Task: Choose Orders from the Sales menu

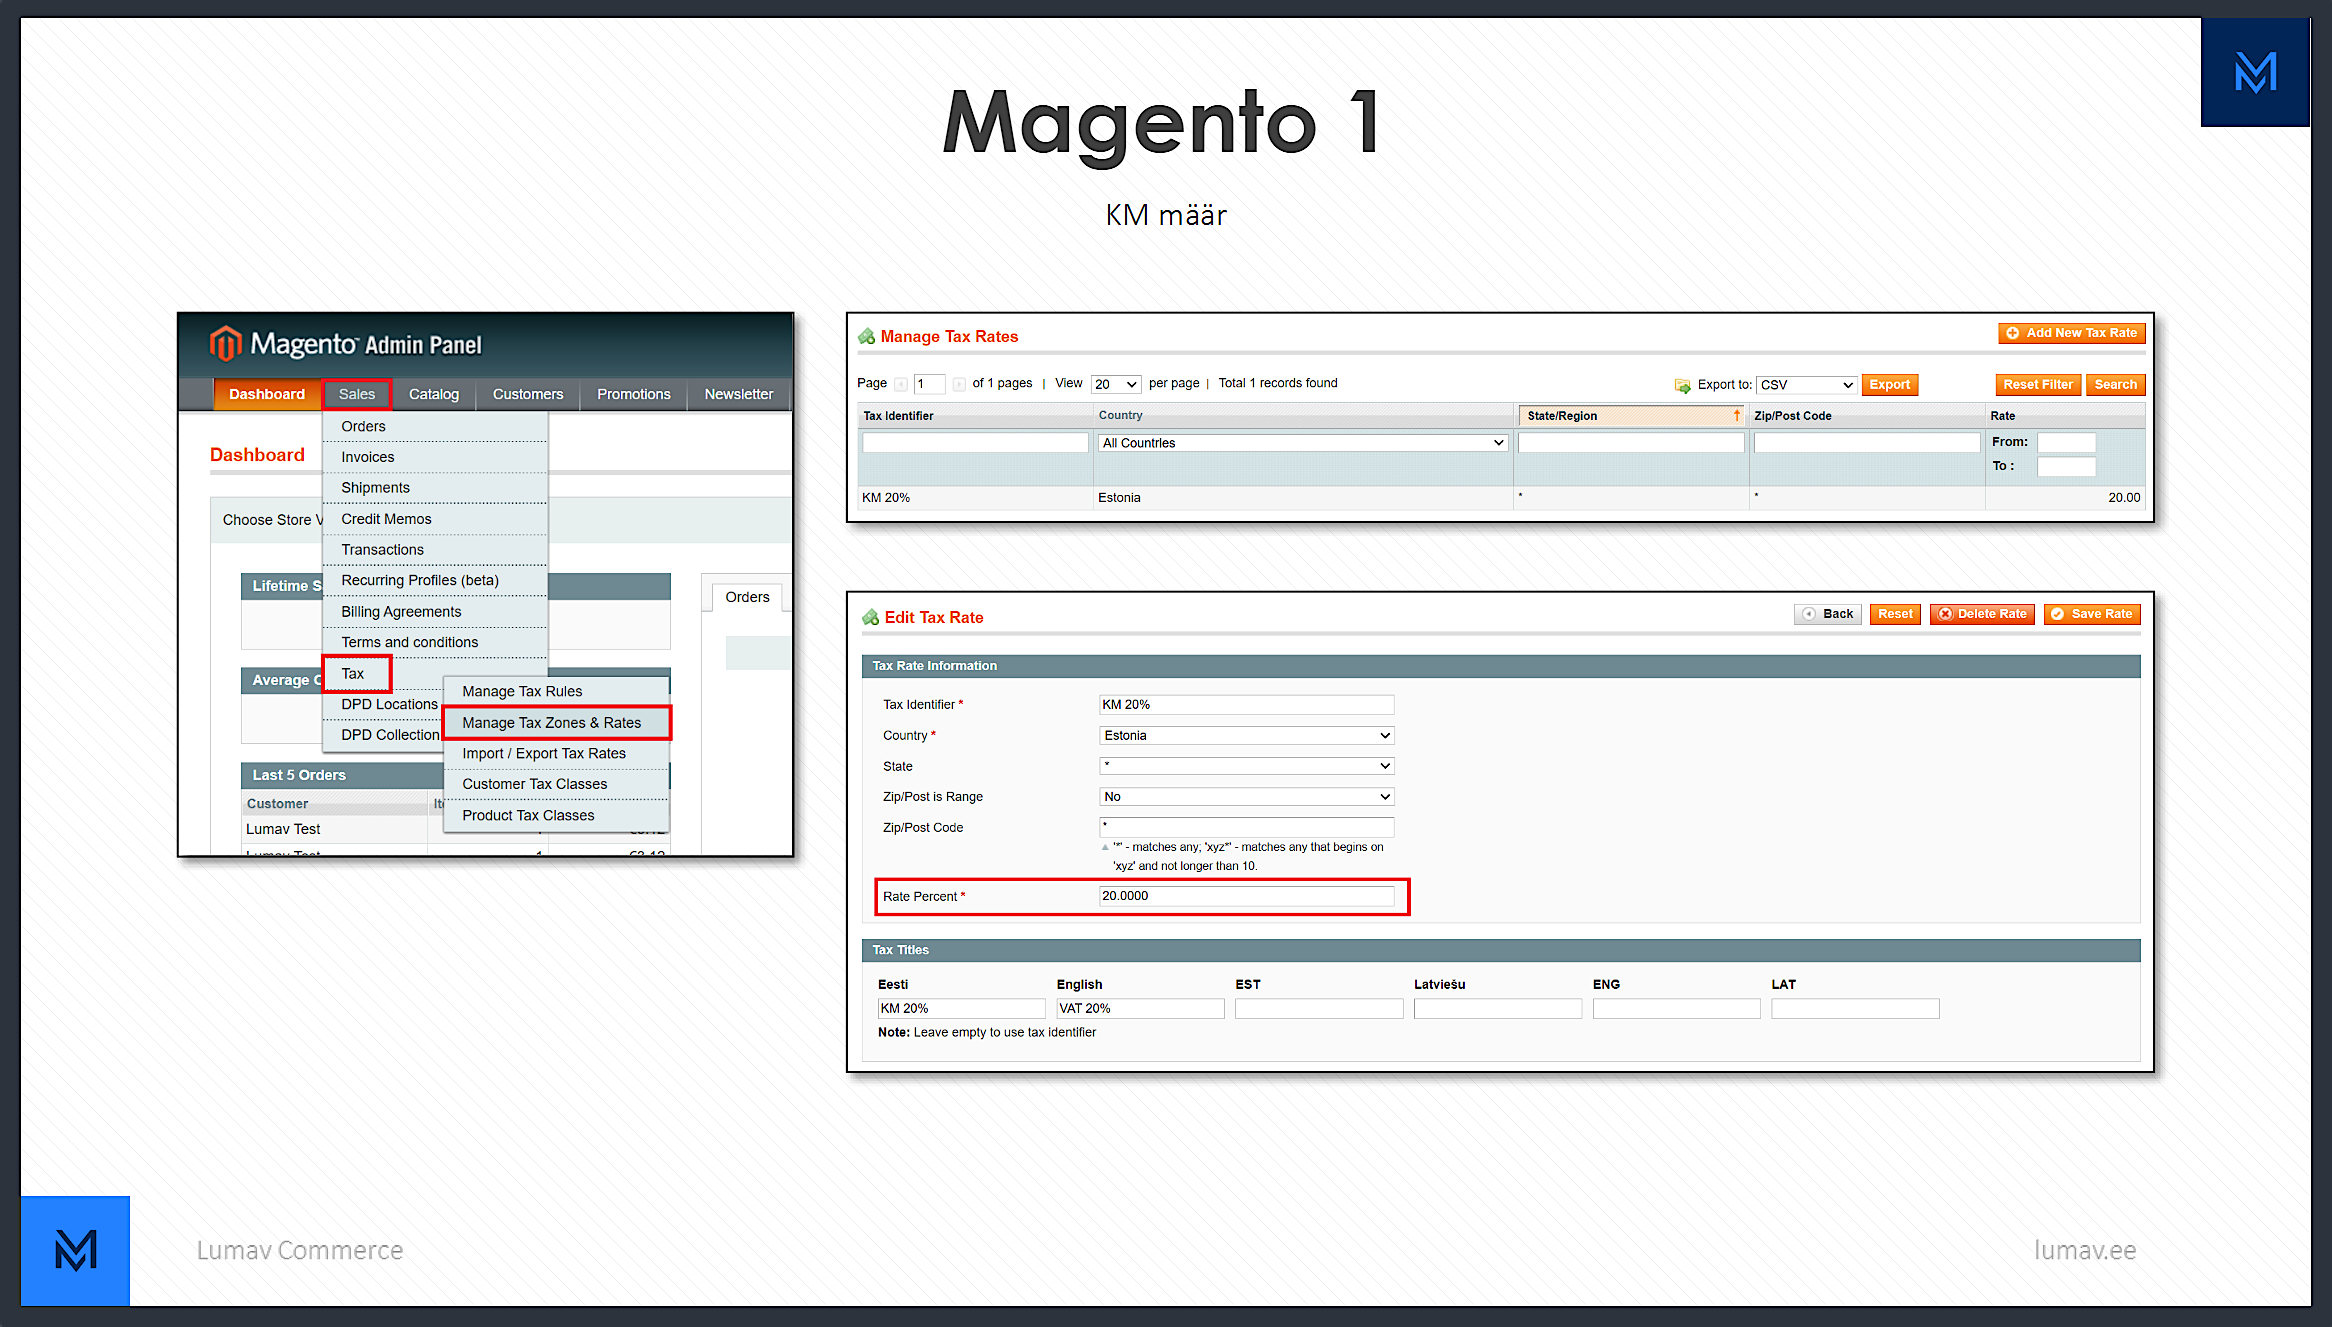Action: coord(435,426)
